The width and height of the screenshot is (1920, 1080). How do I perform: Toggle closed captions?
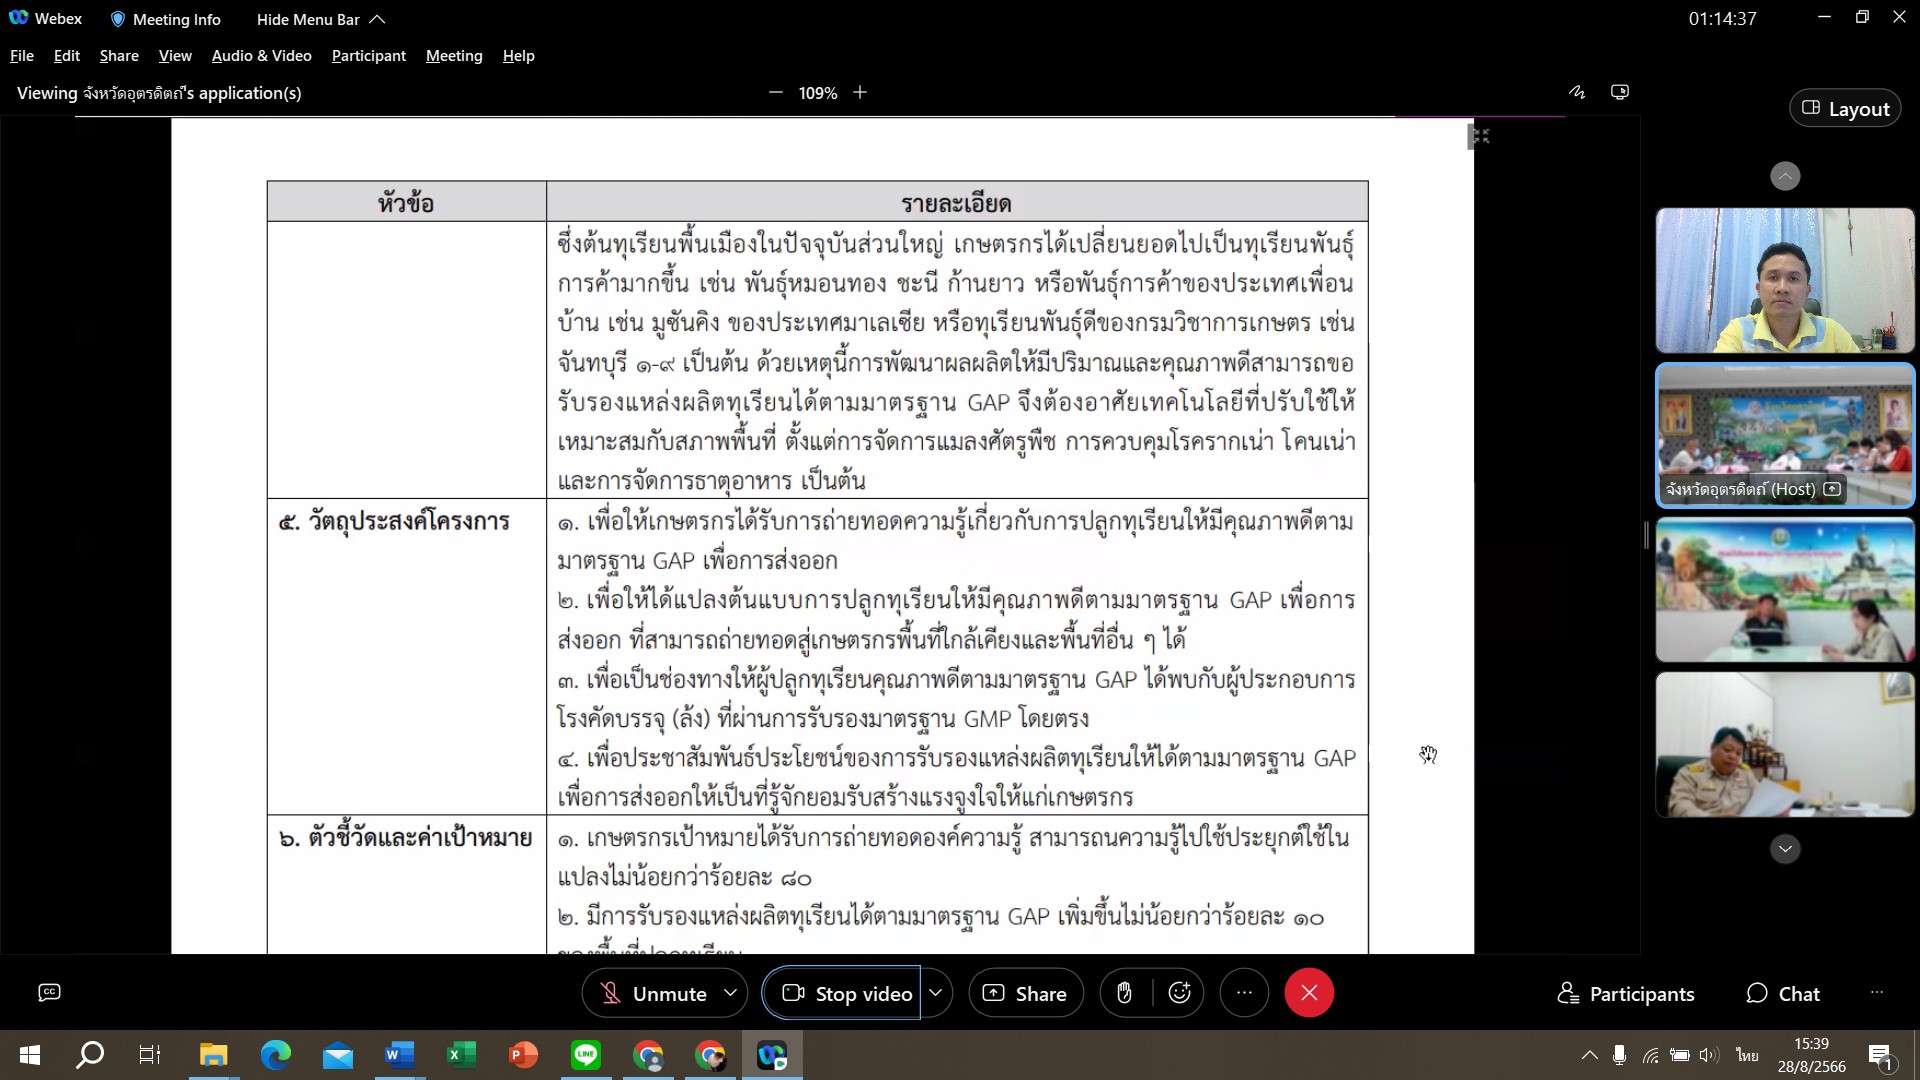click(49, 992)
